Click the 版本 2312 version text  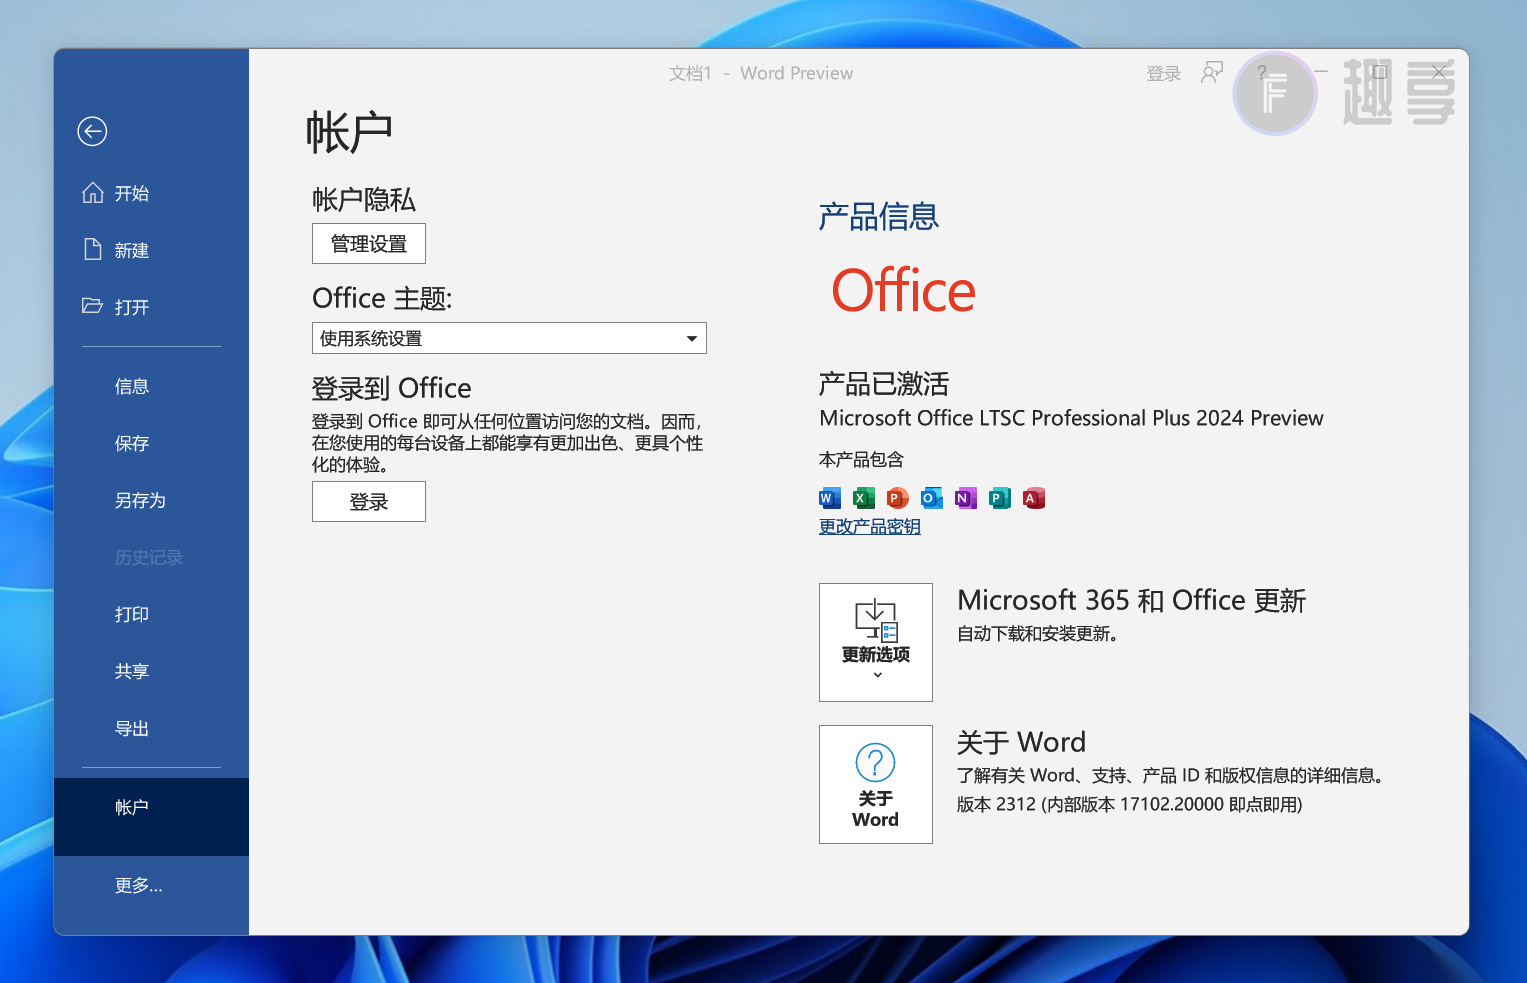[x=1130, y=805]
